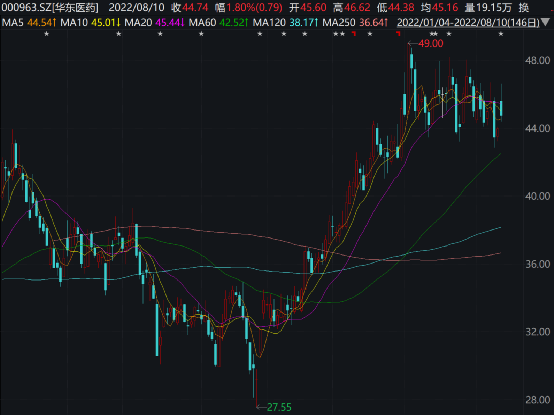Image resolution: width=554 pixels, height=415 pixels.
Task: Open the date range dropdown arrow
Action: click(x=545, y=23)
